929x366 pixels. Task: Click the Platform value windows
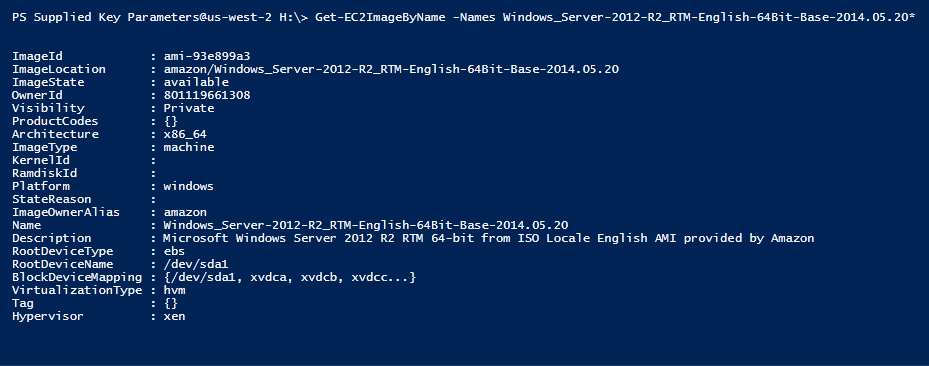click(x=189, y=187)
